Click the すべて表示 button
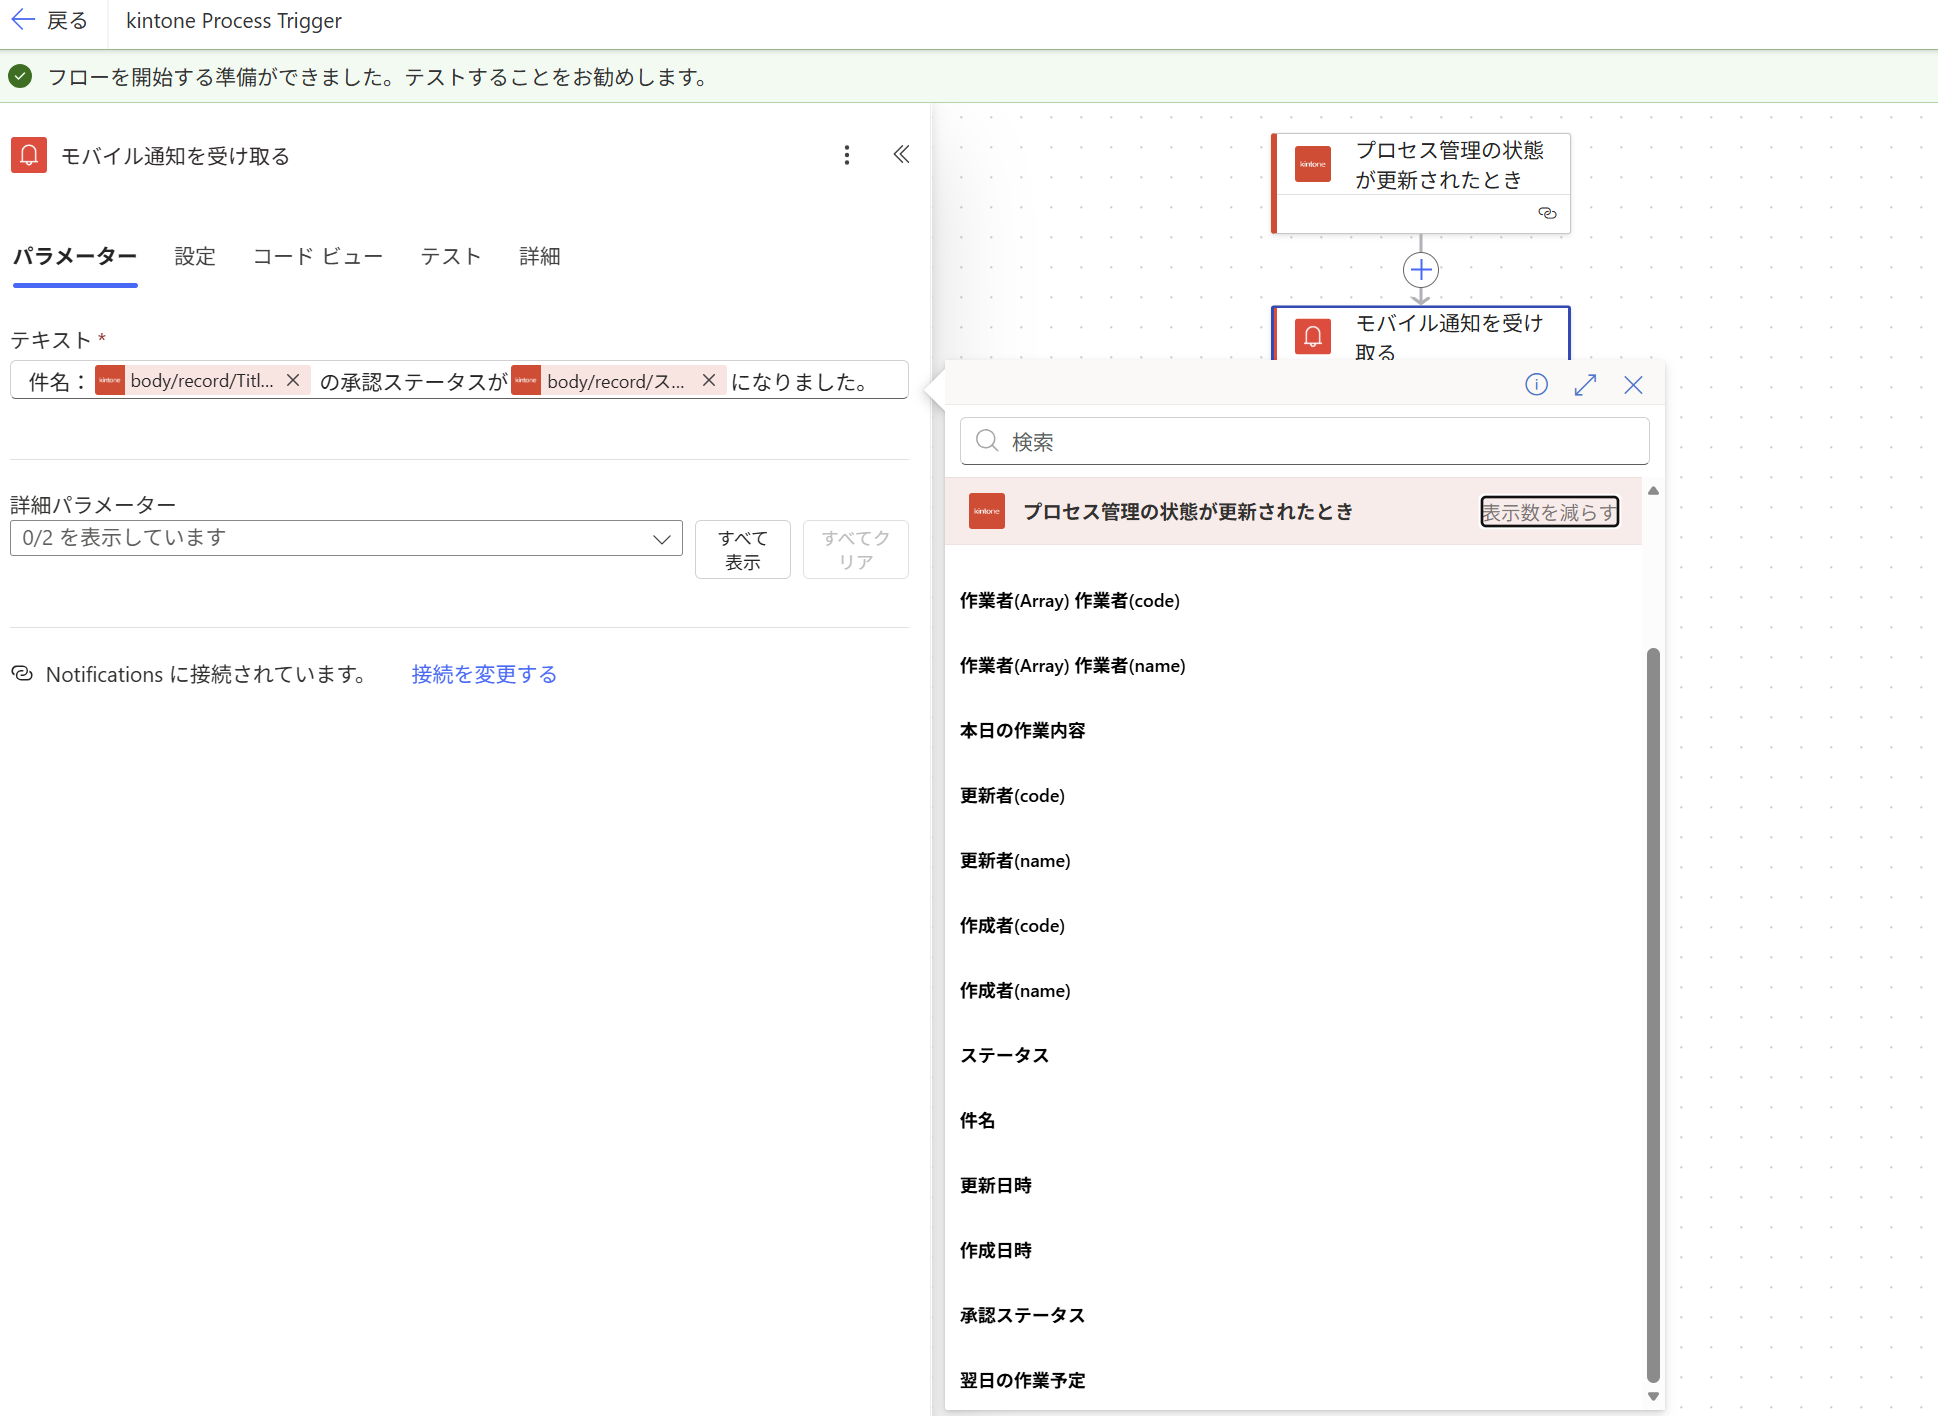Viewport: 1938px width, 1416px height. pos(742,549)
